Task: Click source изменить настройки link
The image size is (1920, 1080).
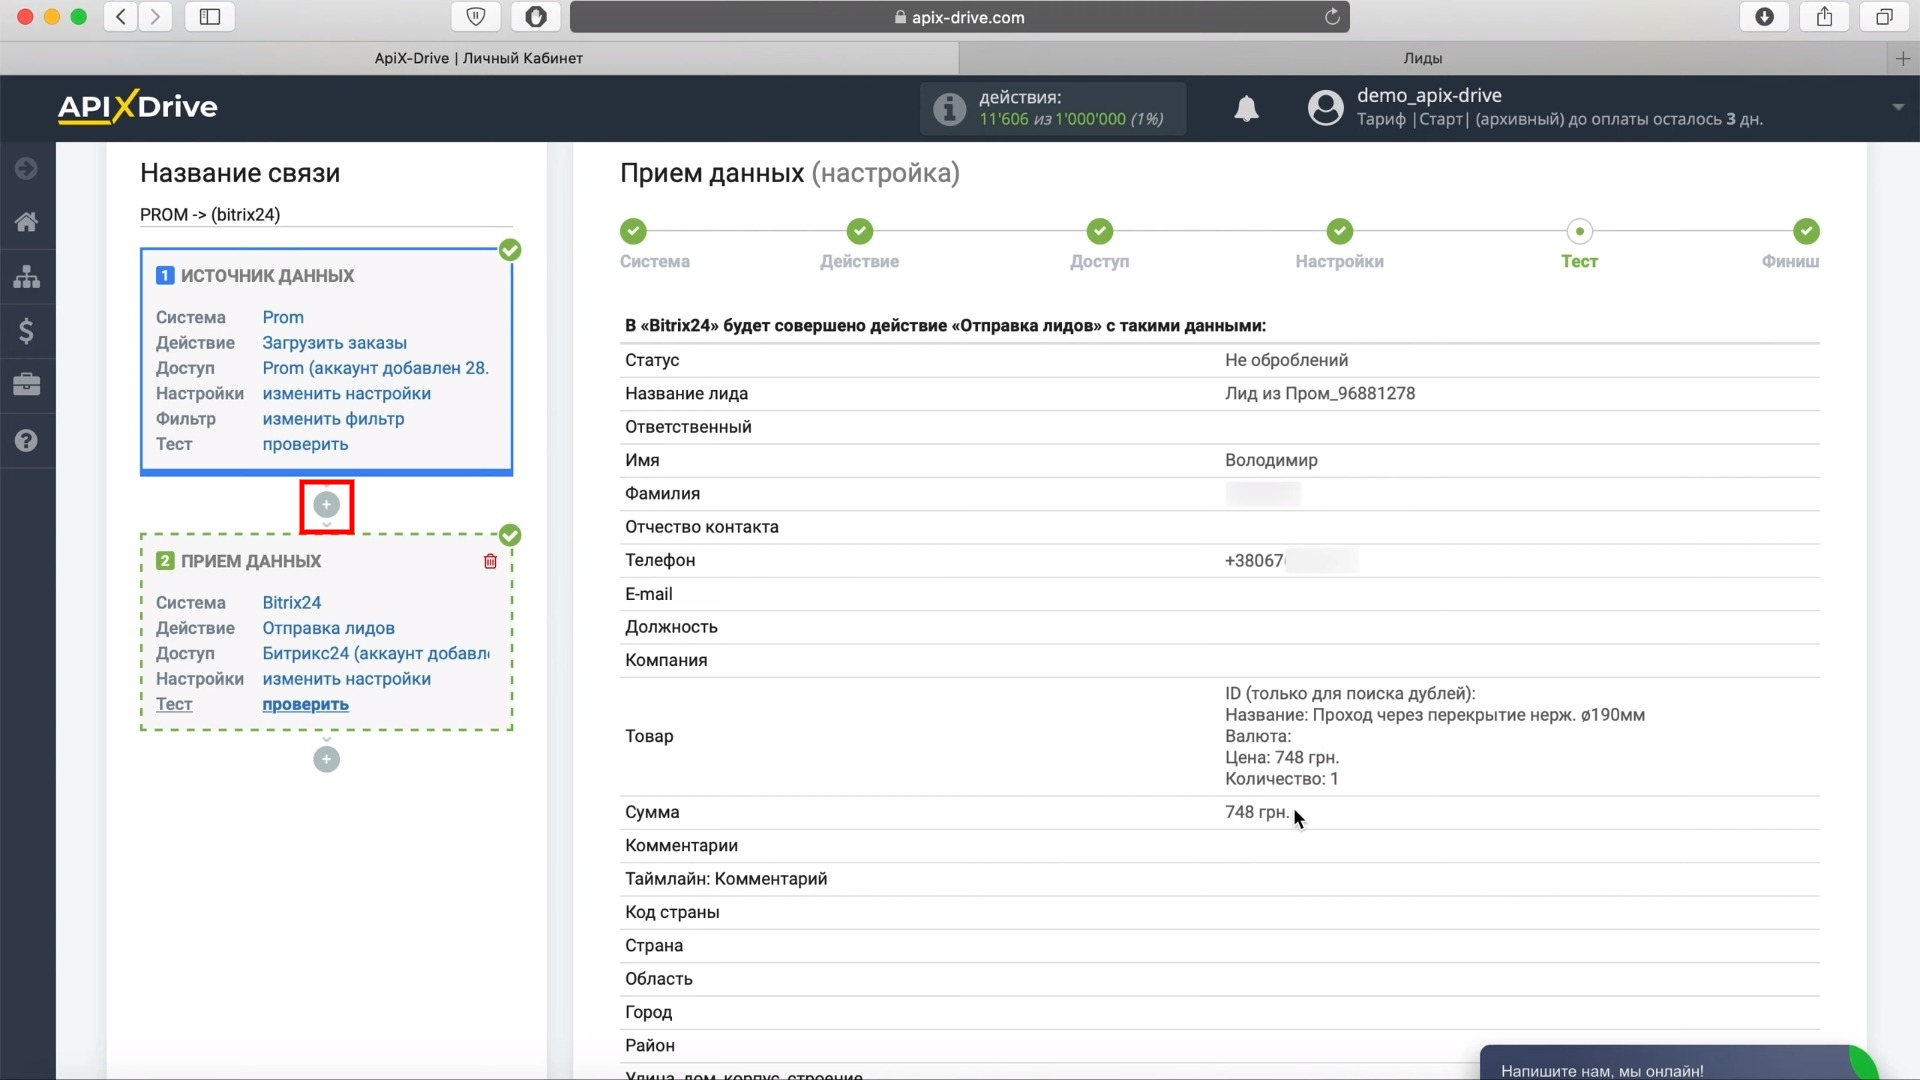Action: tap(346, 394)
